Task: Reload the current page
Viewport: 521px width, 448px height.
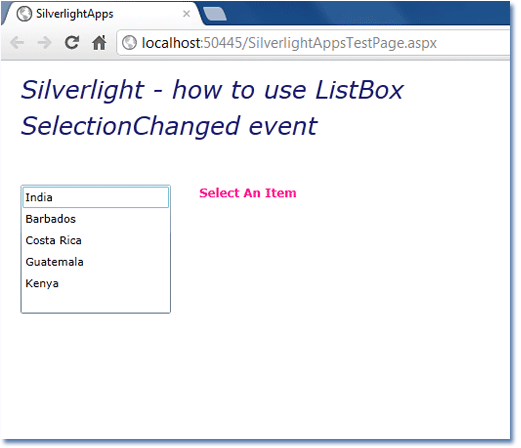Action: tap(72, 42)
